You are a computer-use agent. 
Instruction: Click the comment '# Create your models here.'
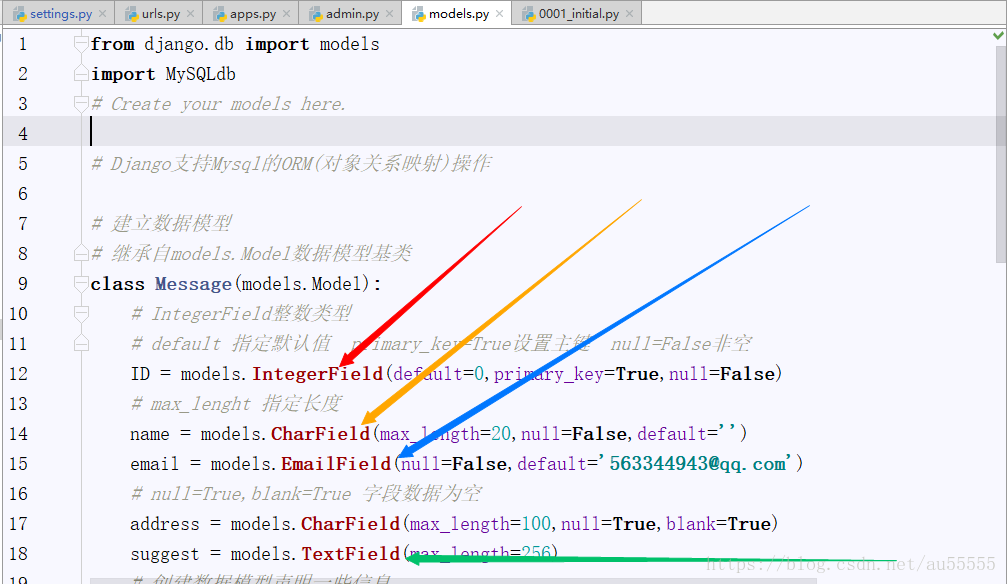click(218, 104)
